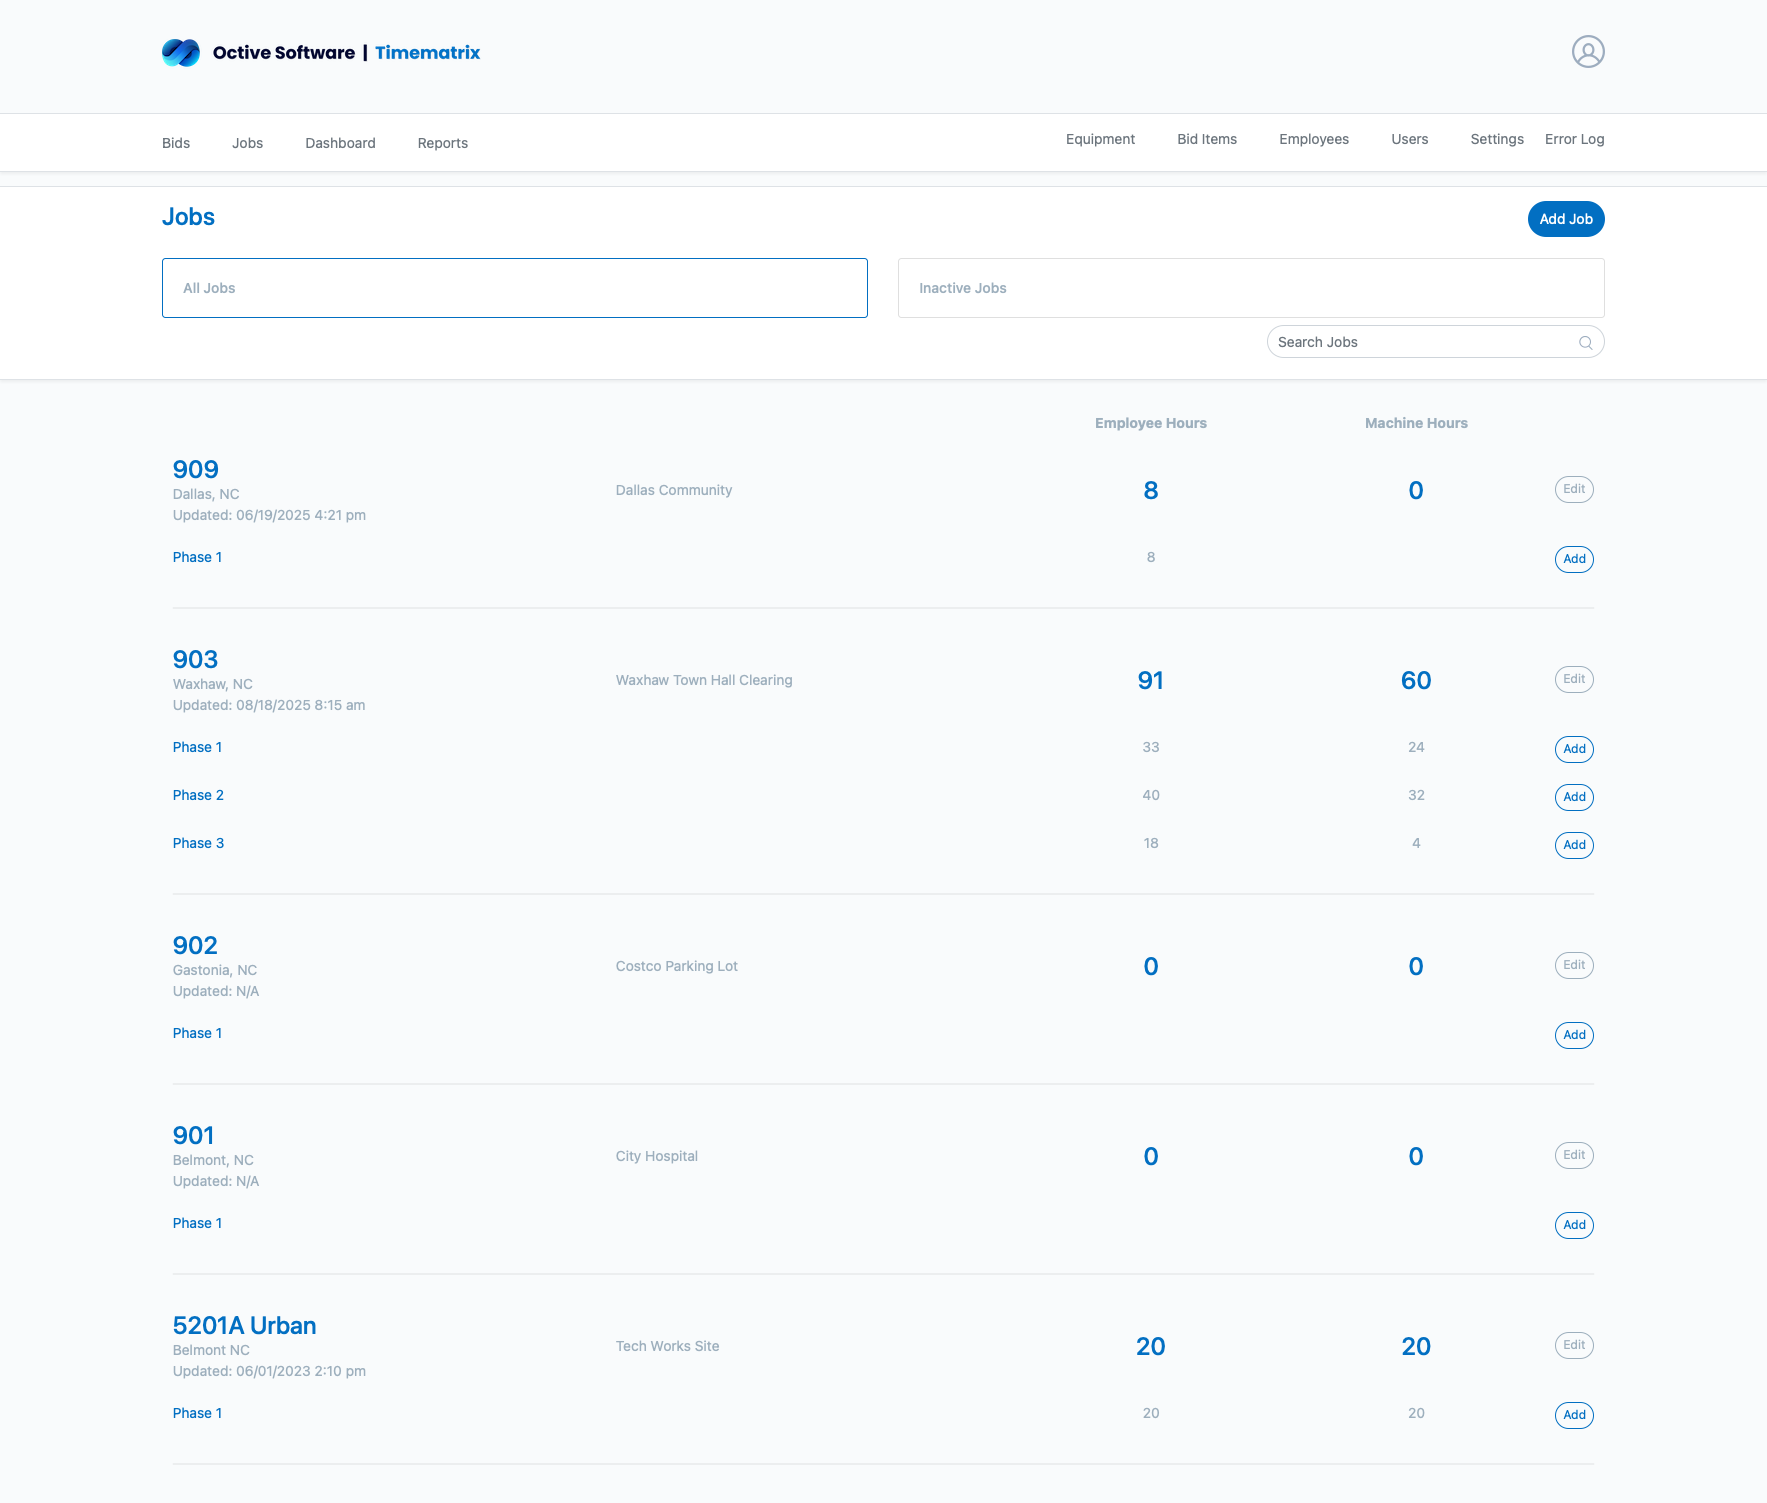Viewport: 1767px width, 1503px height.
Task: Click the Octive Software logo icon
Action: click(181, 52)
